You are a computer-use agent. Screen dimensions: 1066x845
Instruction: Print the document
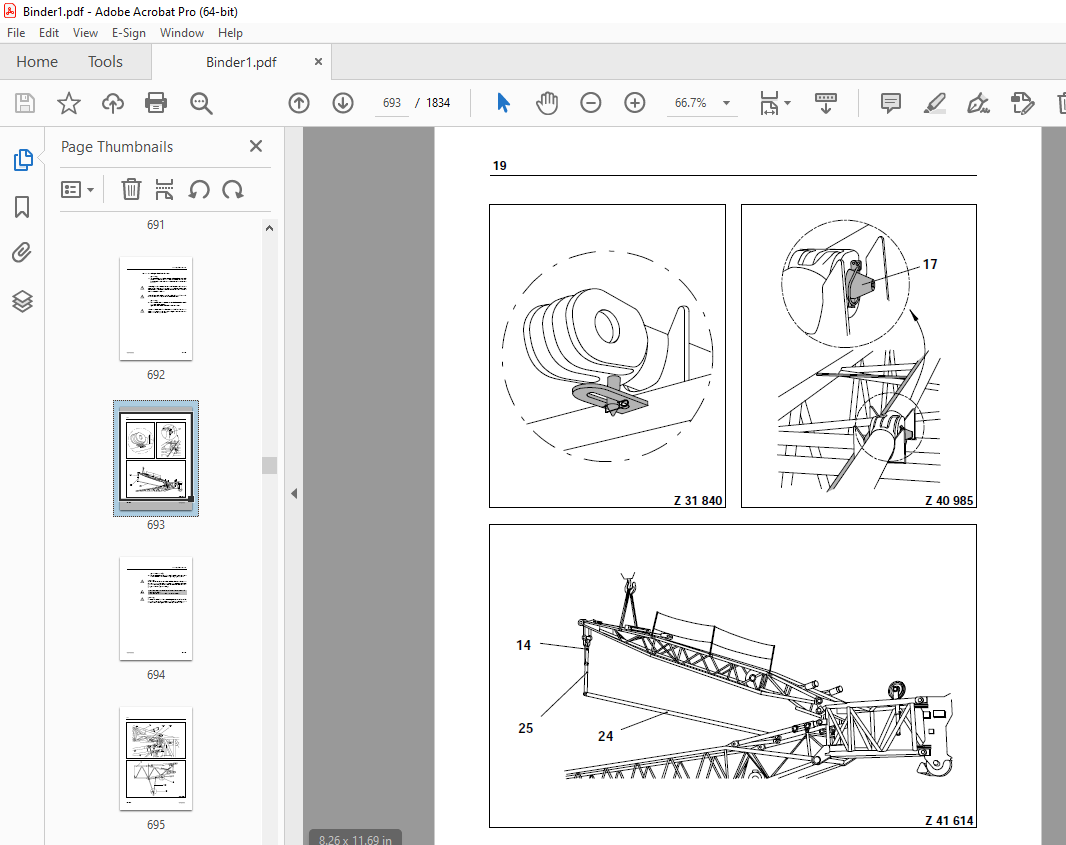coord(156,103)
